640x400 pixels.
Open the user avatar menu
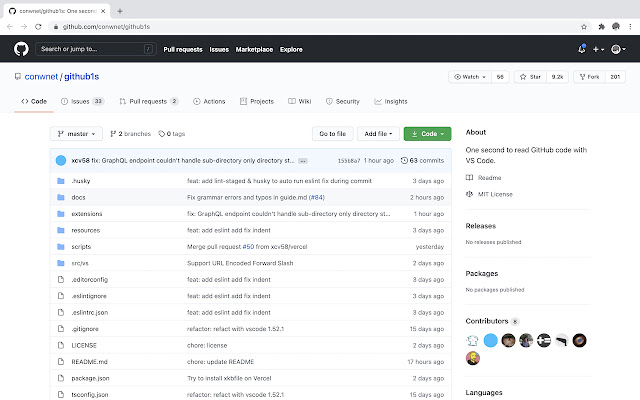618,49
